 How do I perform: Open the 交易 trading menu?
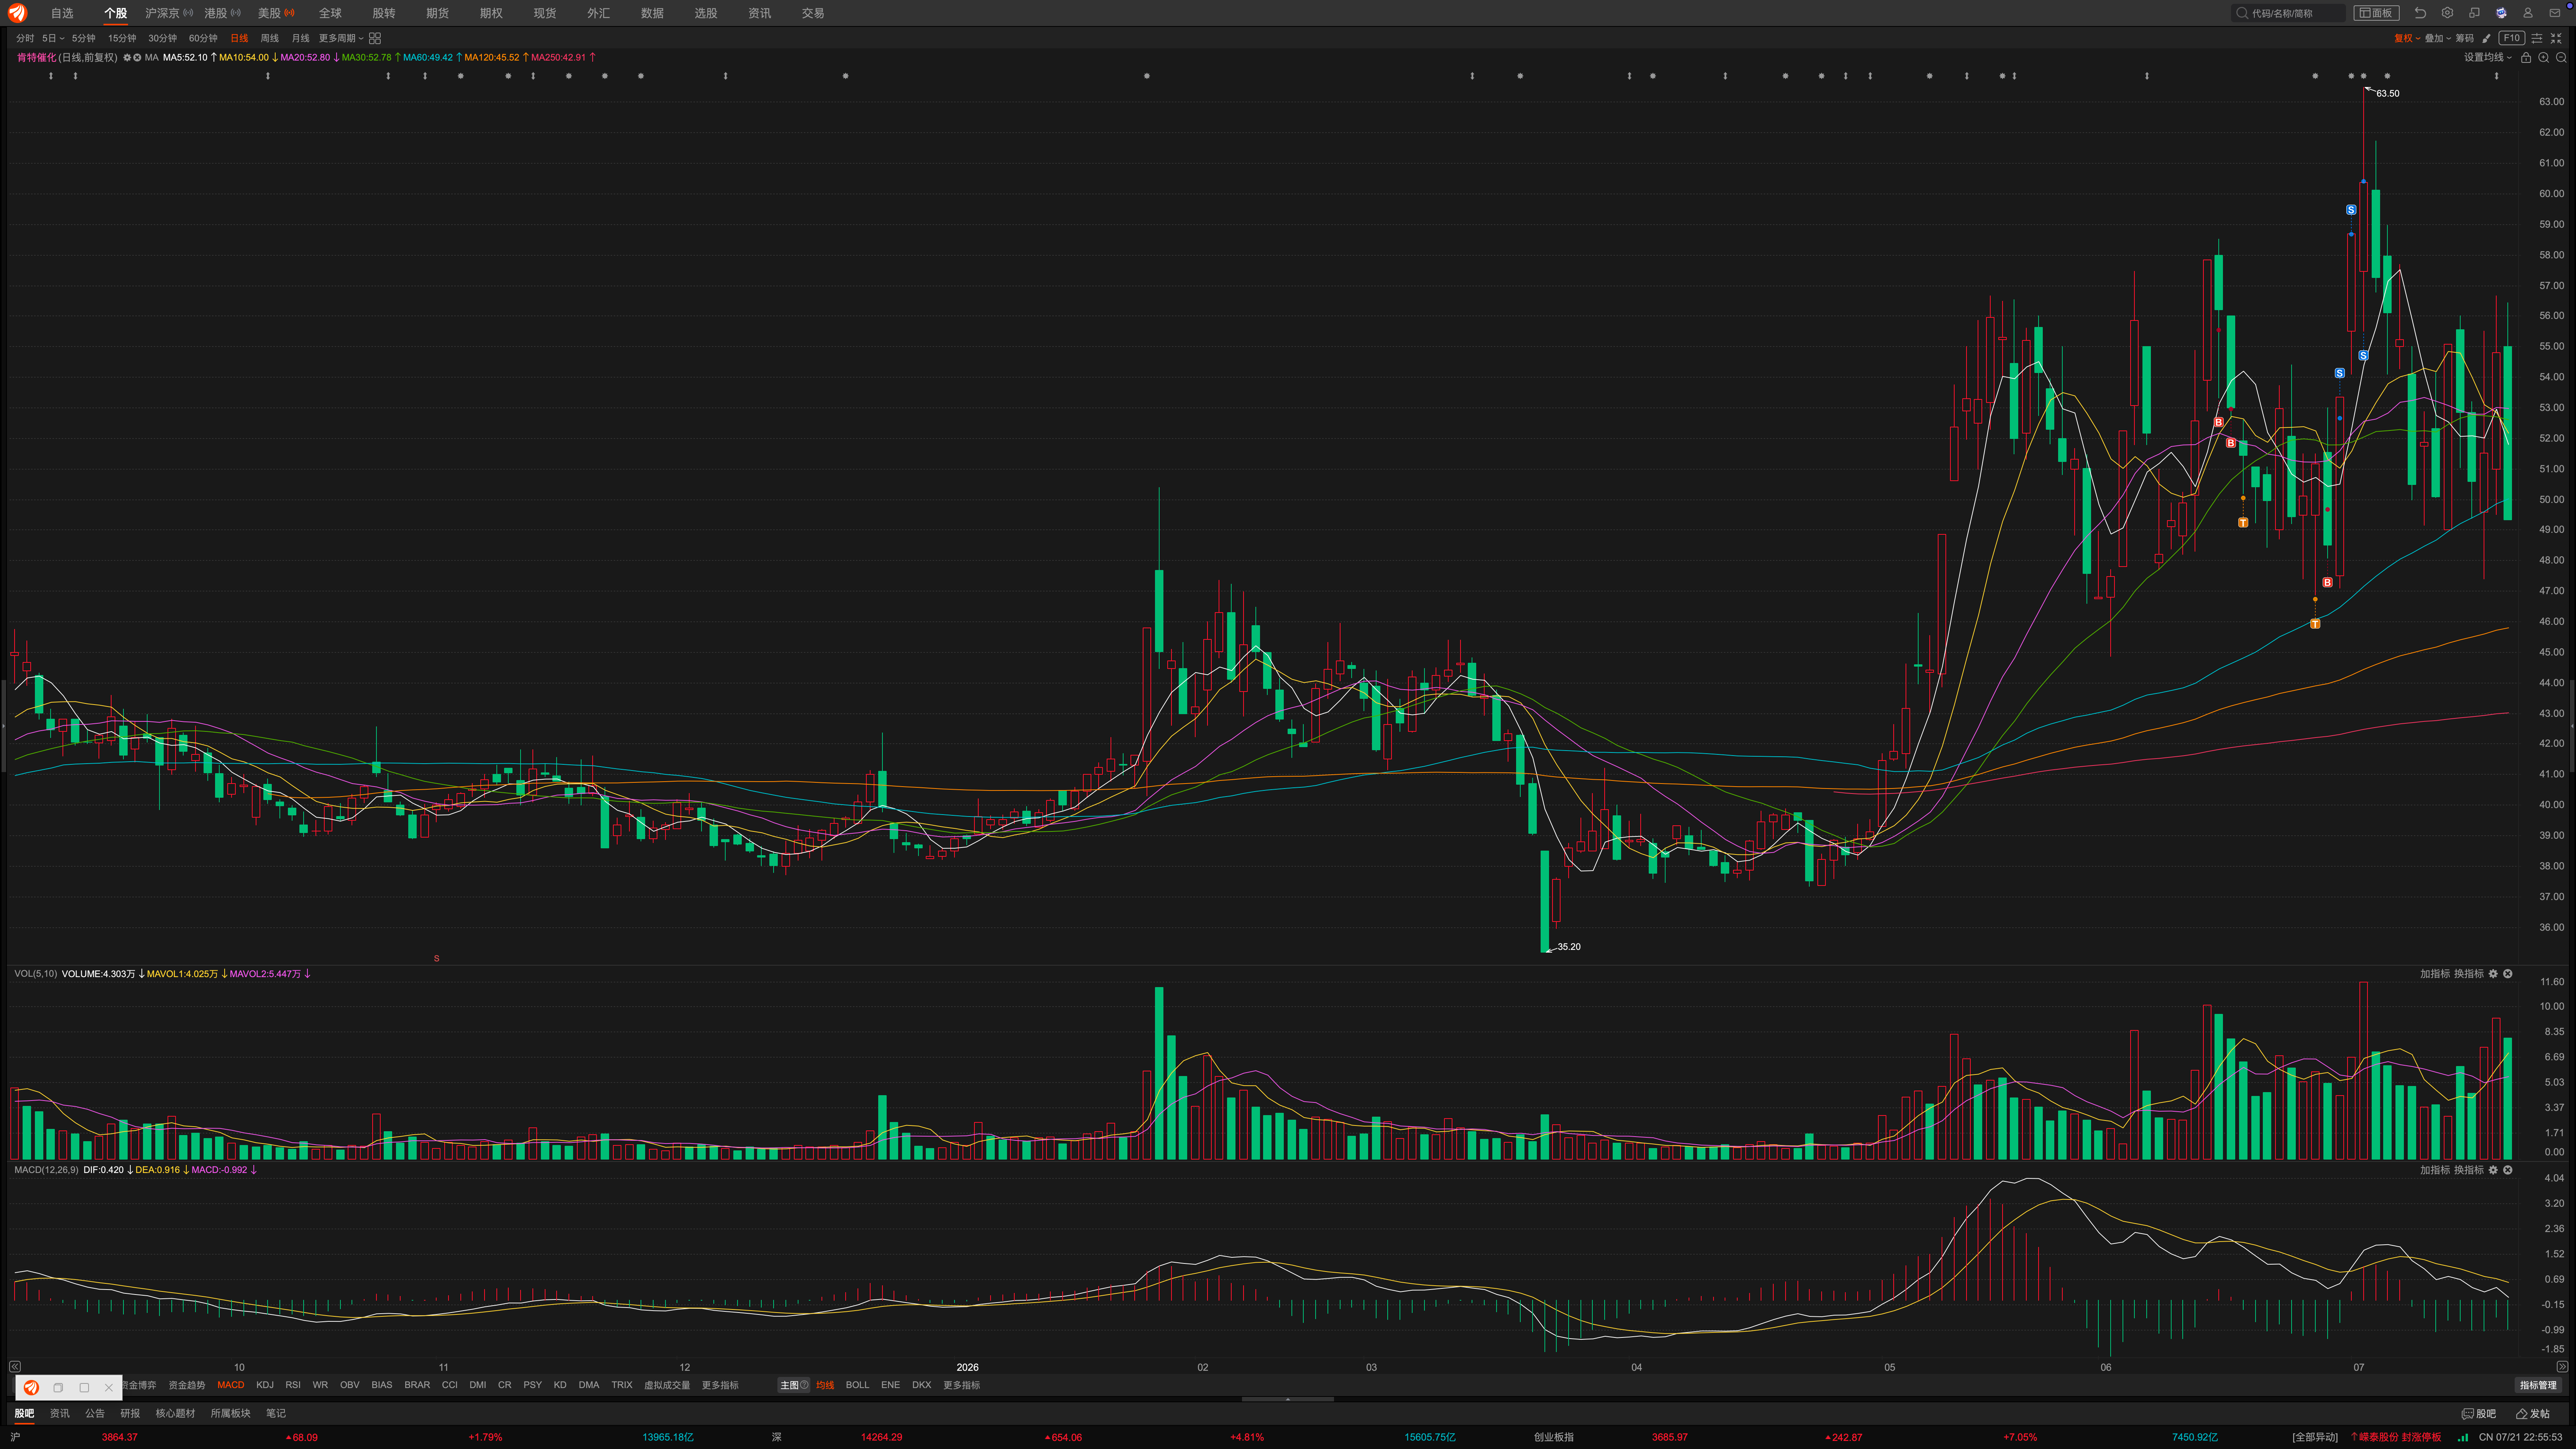click(813, 13)
